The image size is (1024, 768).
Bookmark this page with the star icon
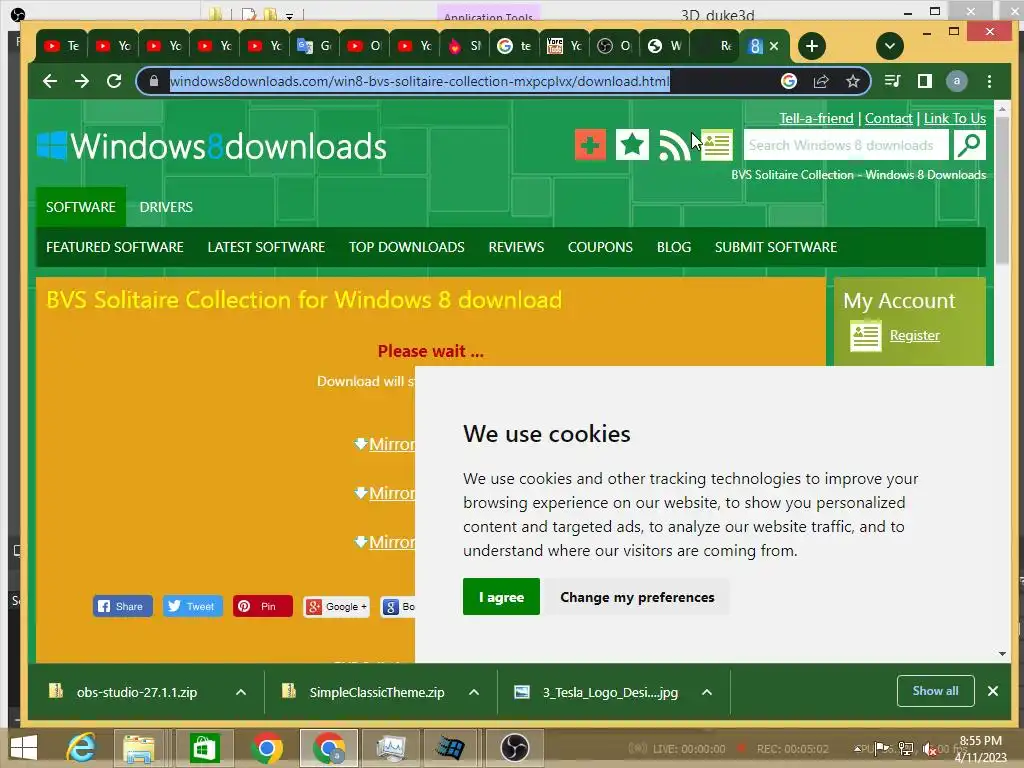pyautogui.click(x=853, y=81)
